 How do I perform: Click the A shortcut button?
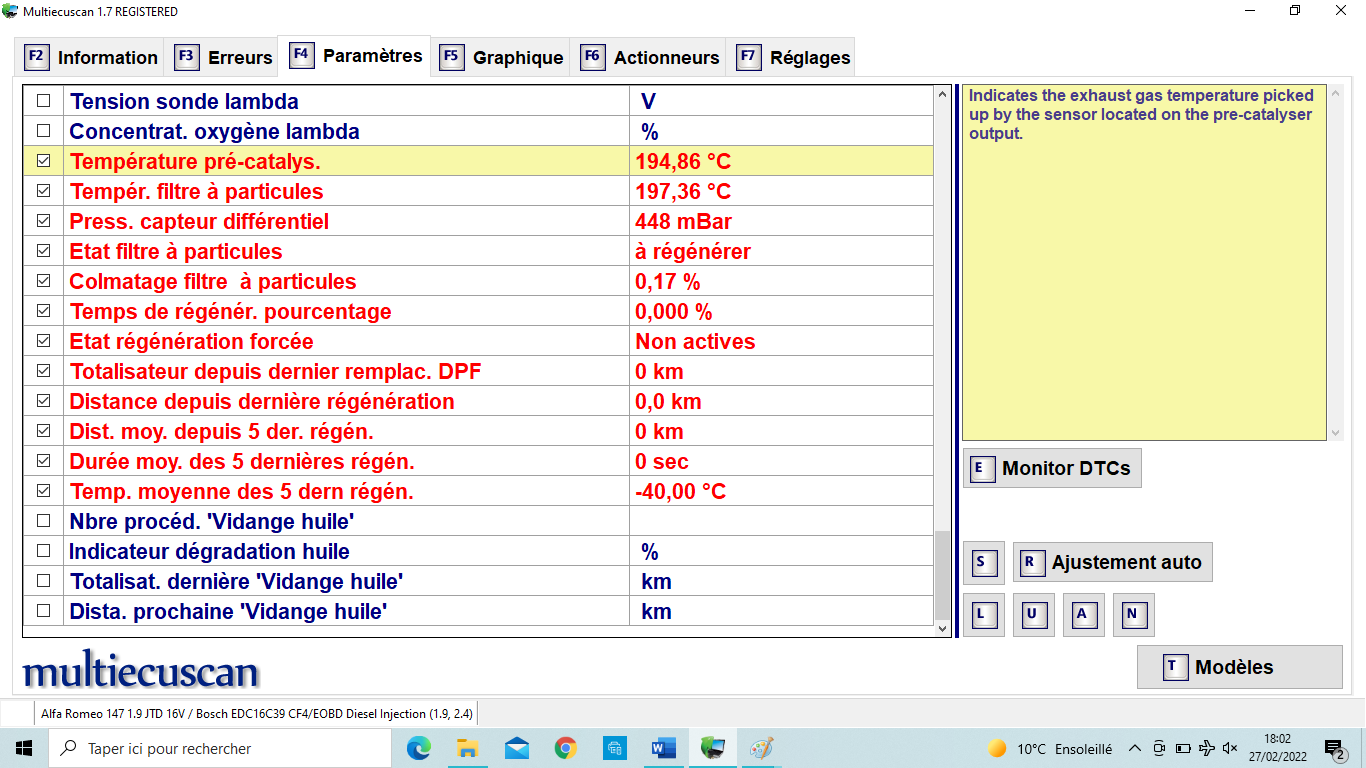click(x=1083, y=614)
